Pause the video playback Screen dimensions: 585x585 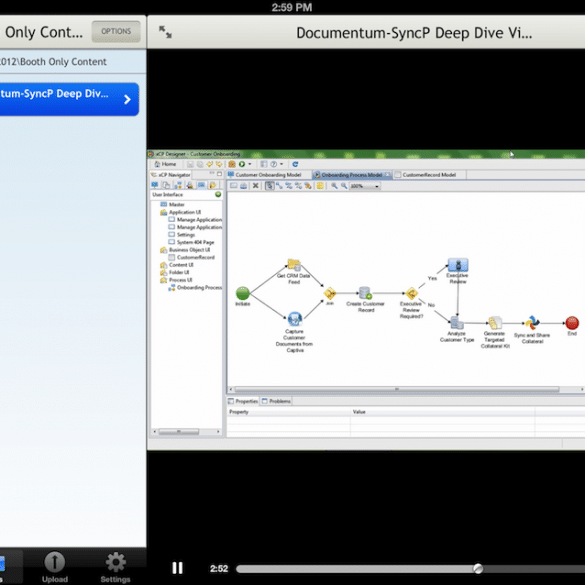tap(177, 568)
